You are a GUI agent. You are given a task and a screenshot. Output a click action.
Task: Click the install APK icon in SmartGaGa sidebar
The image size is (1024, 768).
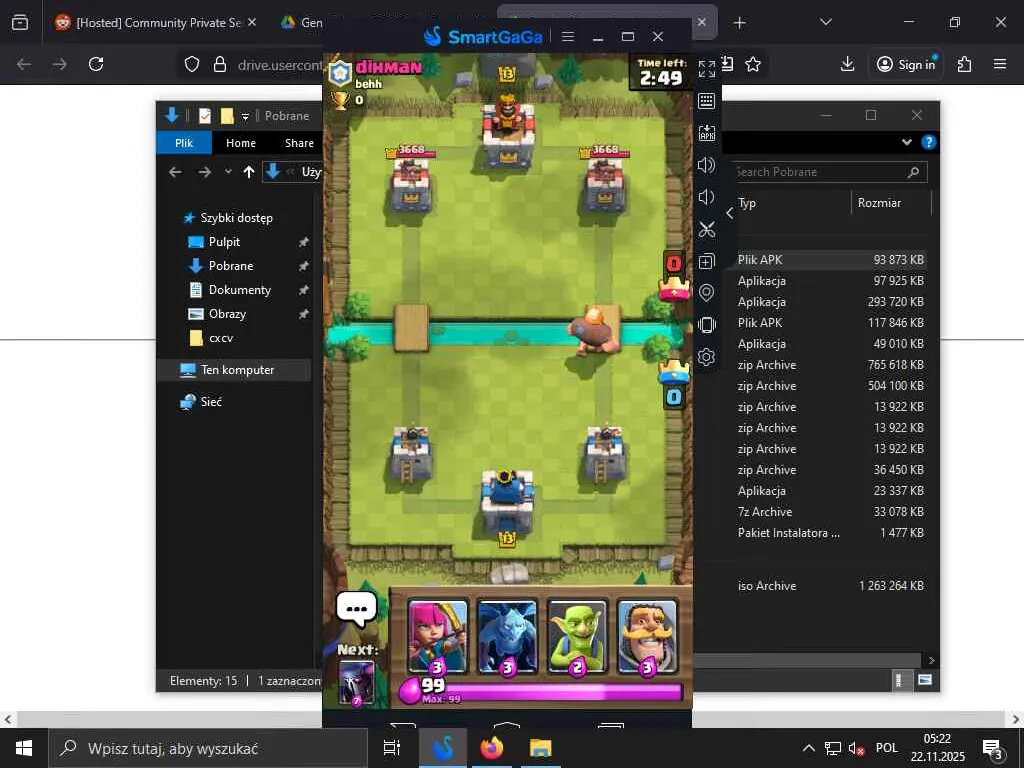[x=707, y=133]
